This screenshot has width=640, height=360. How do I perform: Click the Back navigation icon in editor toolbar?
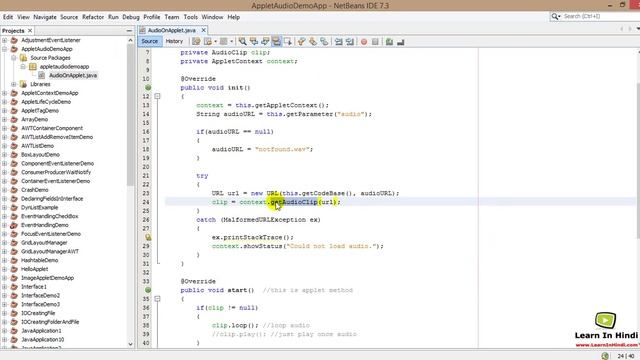pos(207,41)
